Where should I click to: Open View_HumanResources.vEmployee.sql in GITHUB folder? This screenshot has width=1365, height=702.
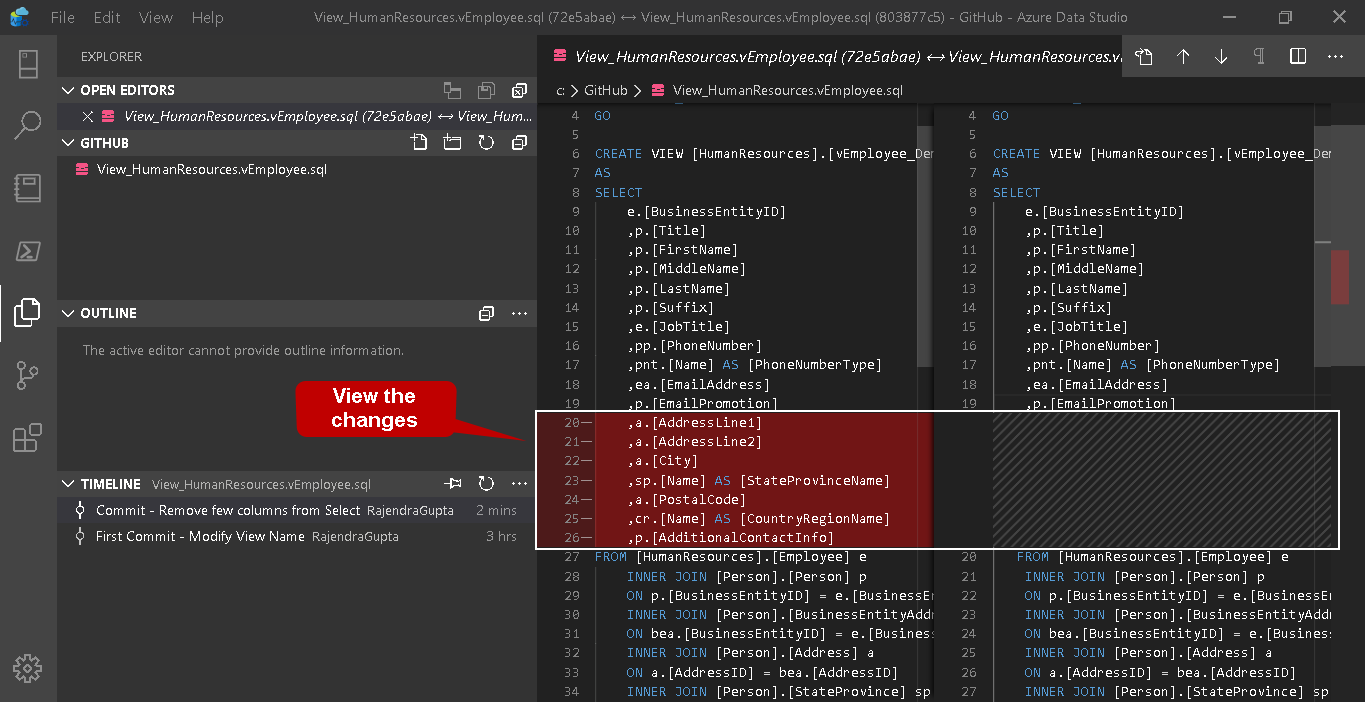211,170
